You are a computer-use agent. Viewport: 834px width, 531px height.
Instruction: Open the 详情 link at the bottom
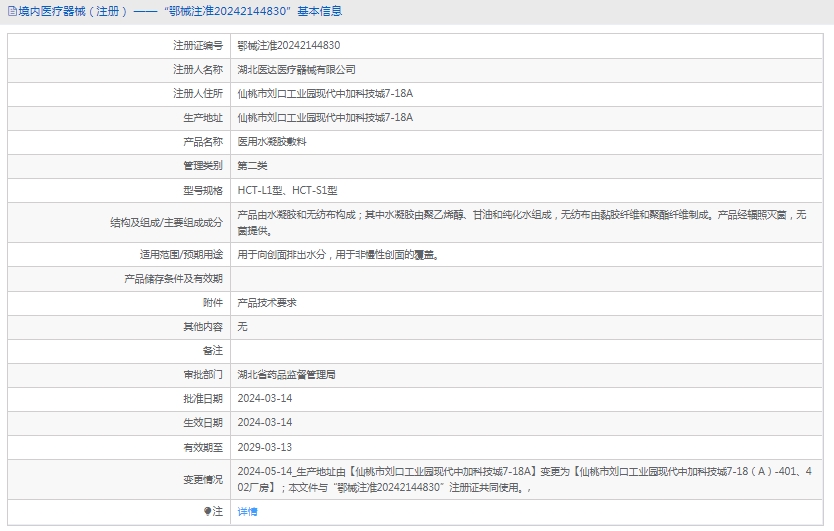[x=247, y=511]
